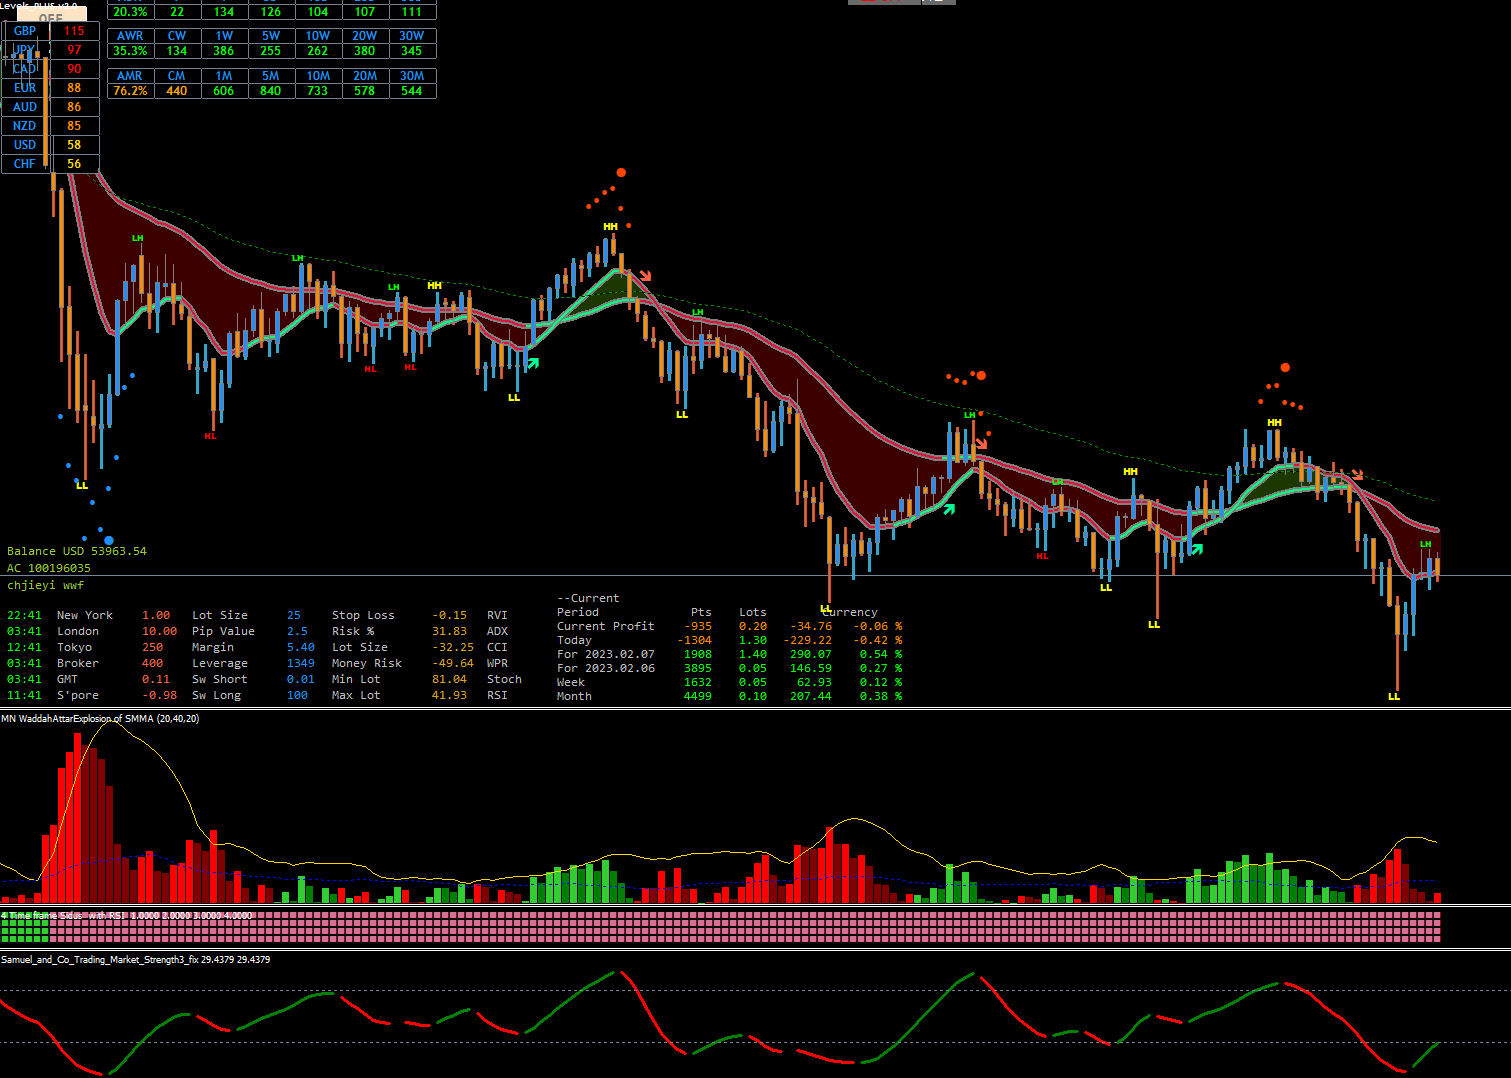Click the Stop Loss label
Screen dimensions: 1511x1078
(x=363, y=615)
